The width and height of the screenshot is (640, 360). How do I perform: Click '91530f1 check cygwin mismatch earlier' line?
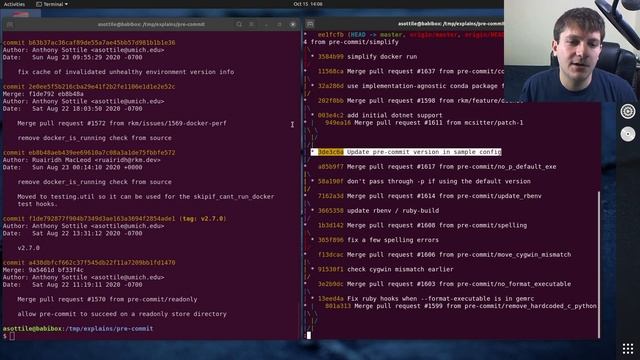point(385,270)
